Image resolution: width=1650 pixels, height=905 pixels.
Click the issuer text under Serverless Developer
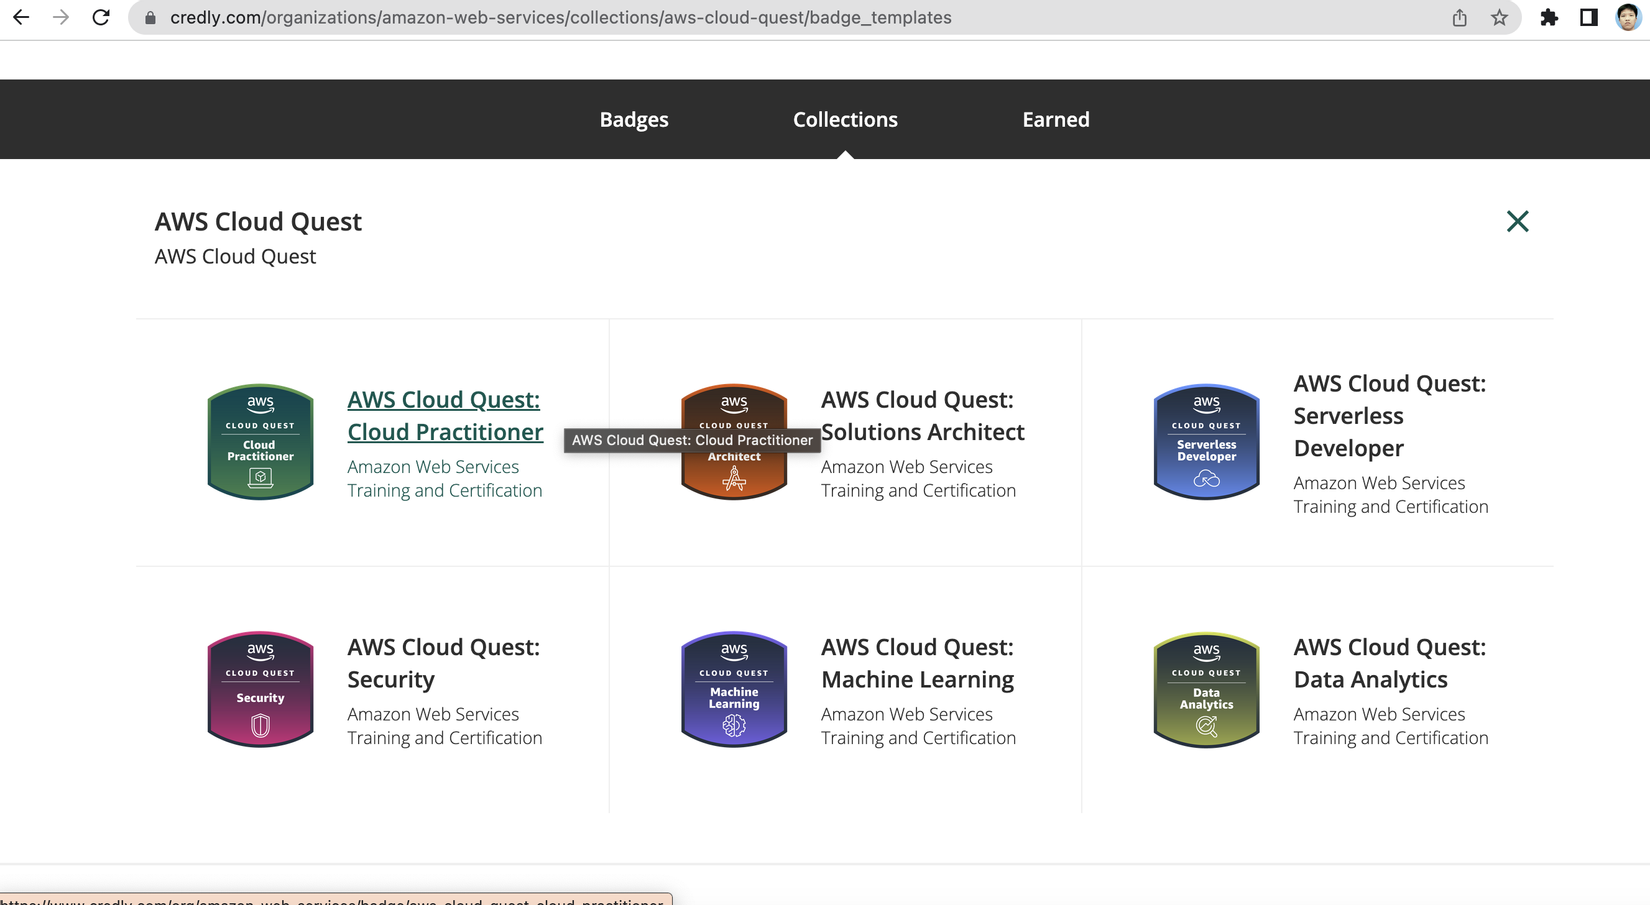point(1391,494)
